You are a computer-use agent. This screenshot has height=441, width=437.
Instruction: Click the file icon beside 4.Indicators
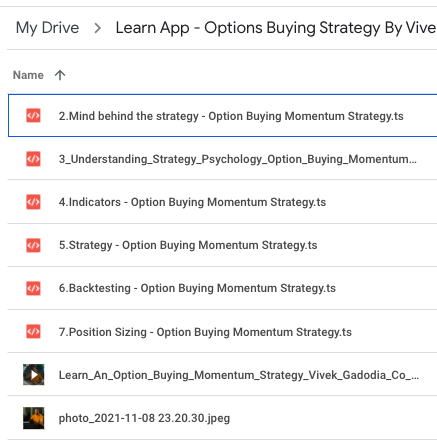pyautogui.click(x=33, y=202)
